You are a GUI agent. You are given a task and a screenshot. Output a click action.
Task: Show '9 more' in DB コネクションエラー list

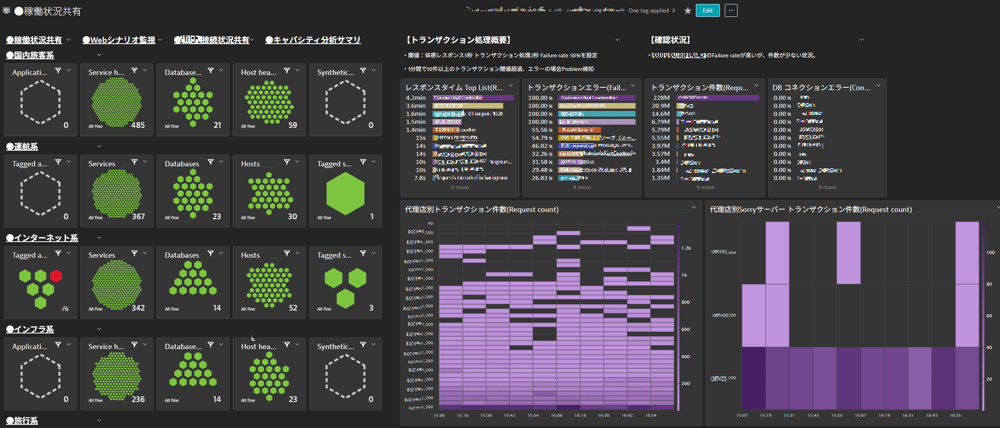click(x=825, y=188)
